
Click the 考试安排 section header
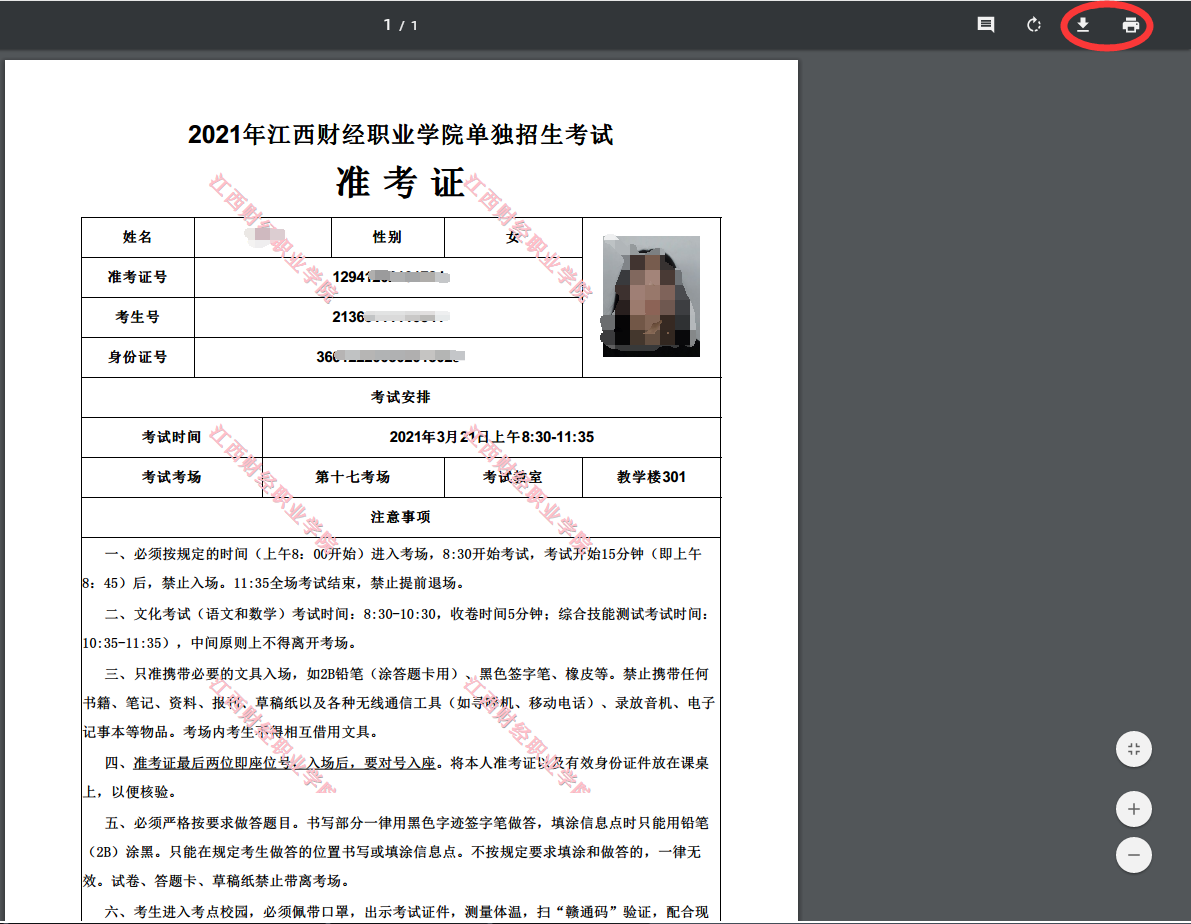(400, 397)
